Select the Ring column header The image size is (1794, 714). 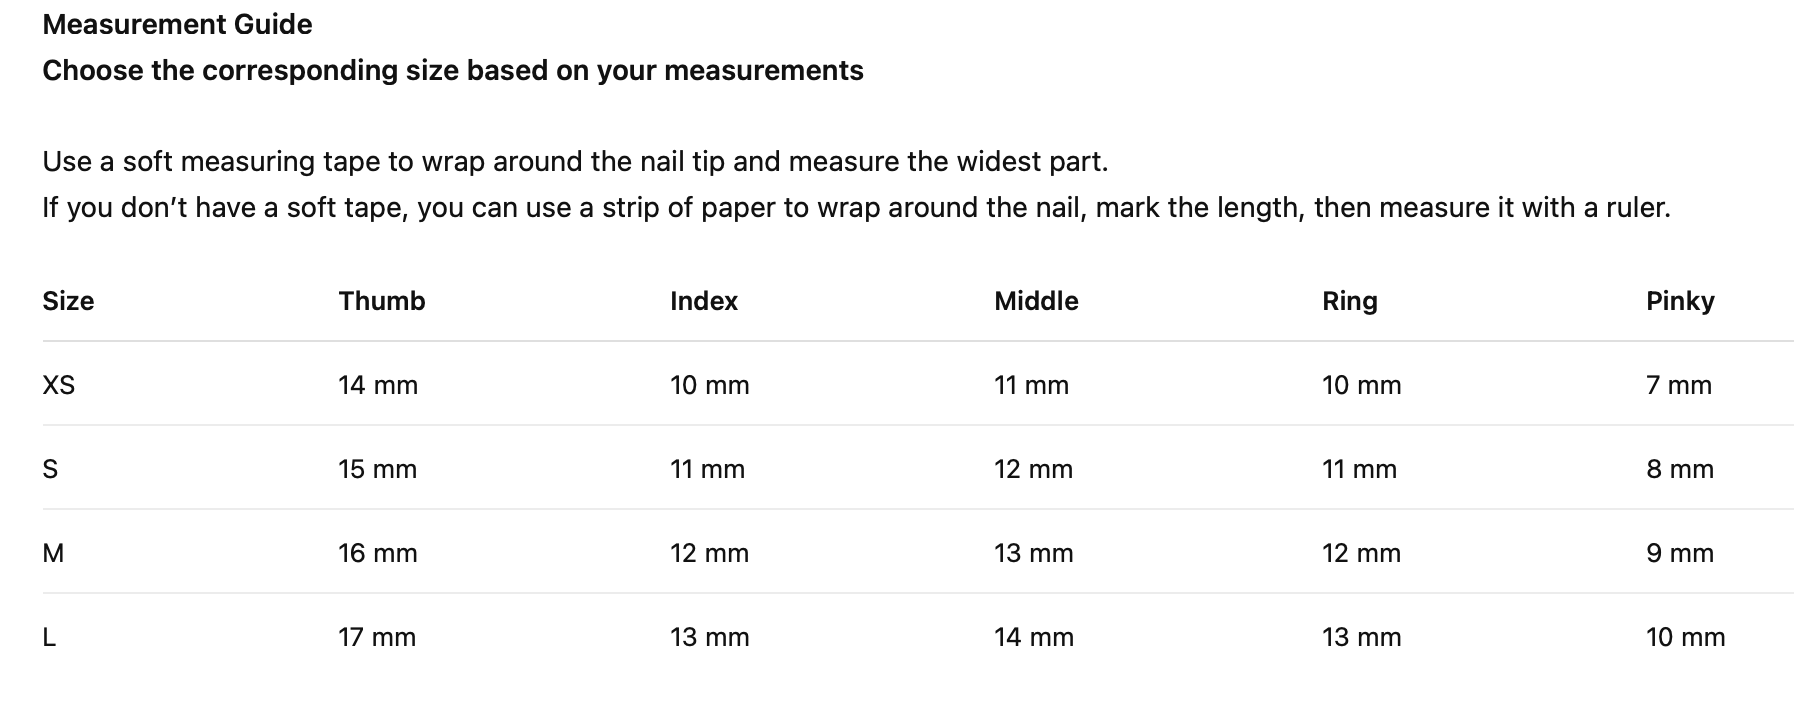(1349, 301)
